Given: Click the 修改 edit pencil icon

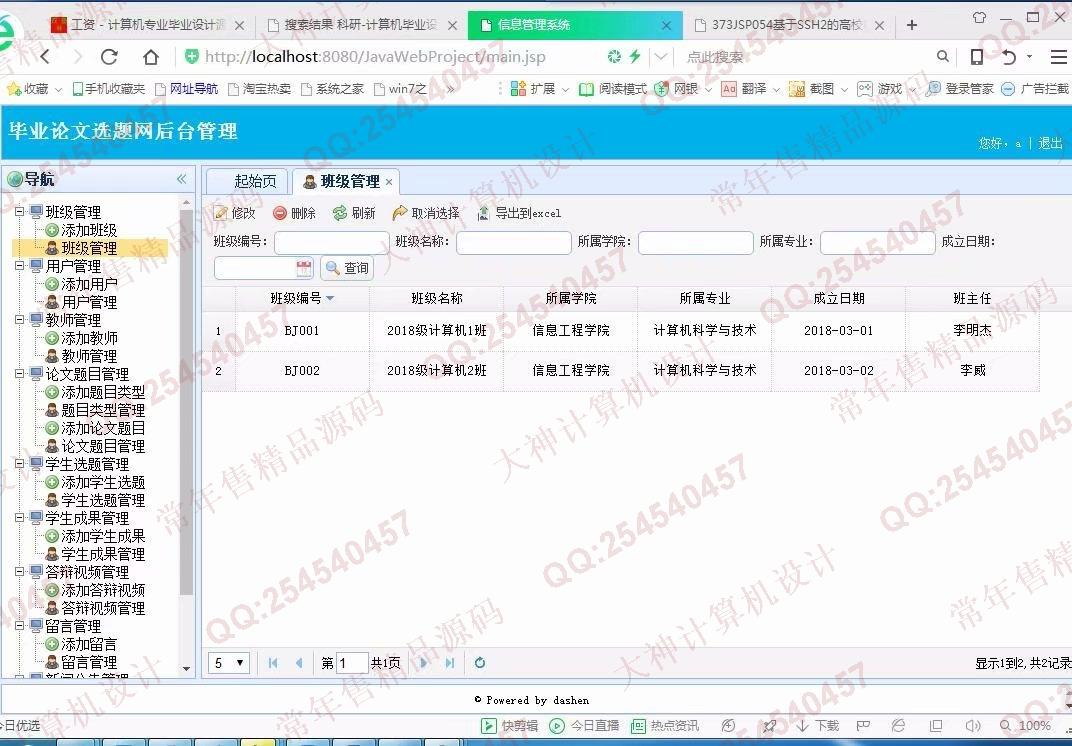Looking at the screenshot, I should 221,213.
